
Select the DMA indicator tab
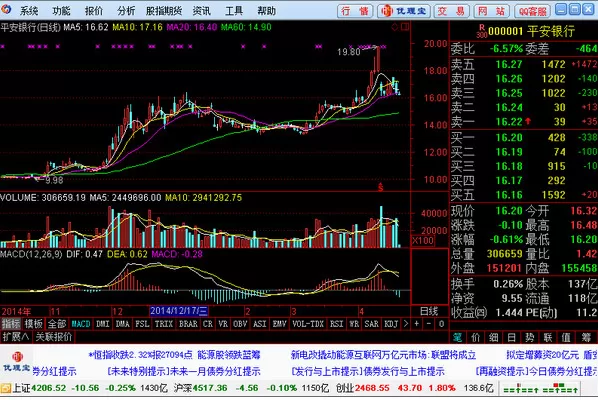pos(122,324)
